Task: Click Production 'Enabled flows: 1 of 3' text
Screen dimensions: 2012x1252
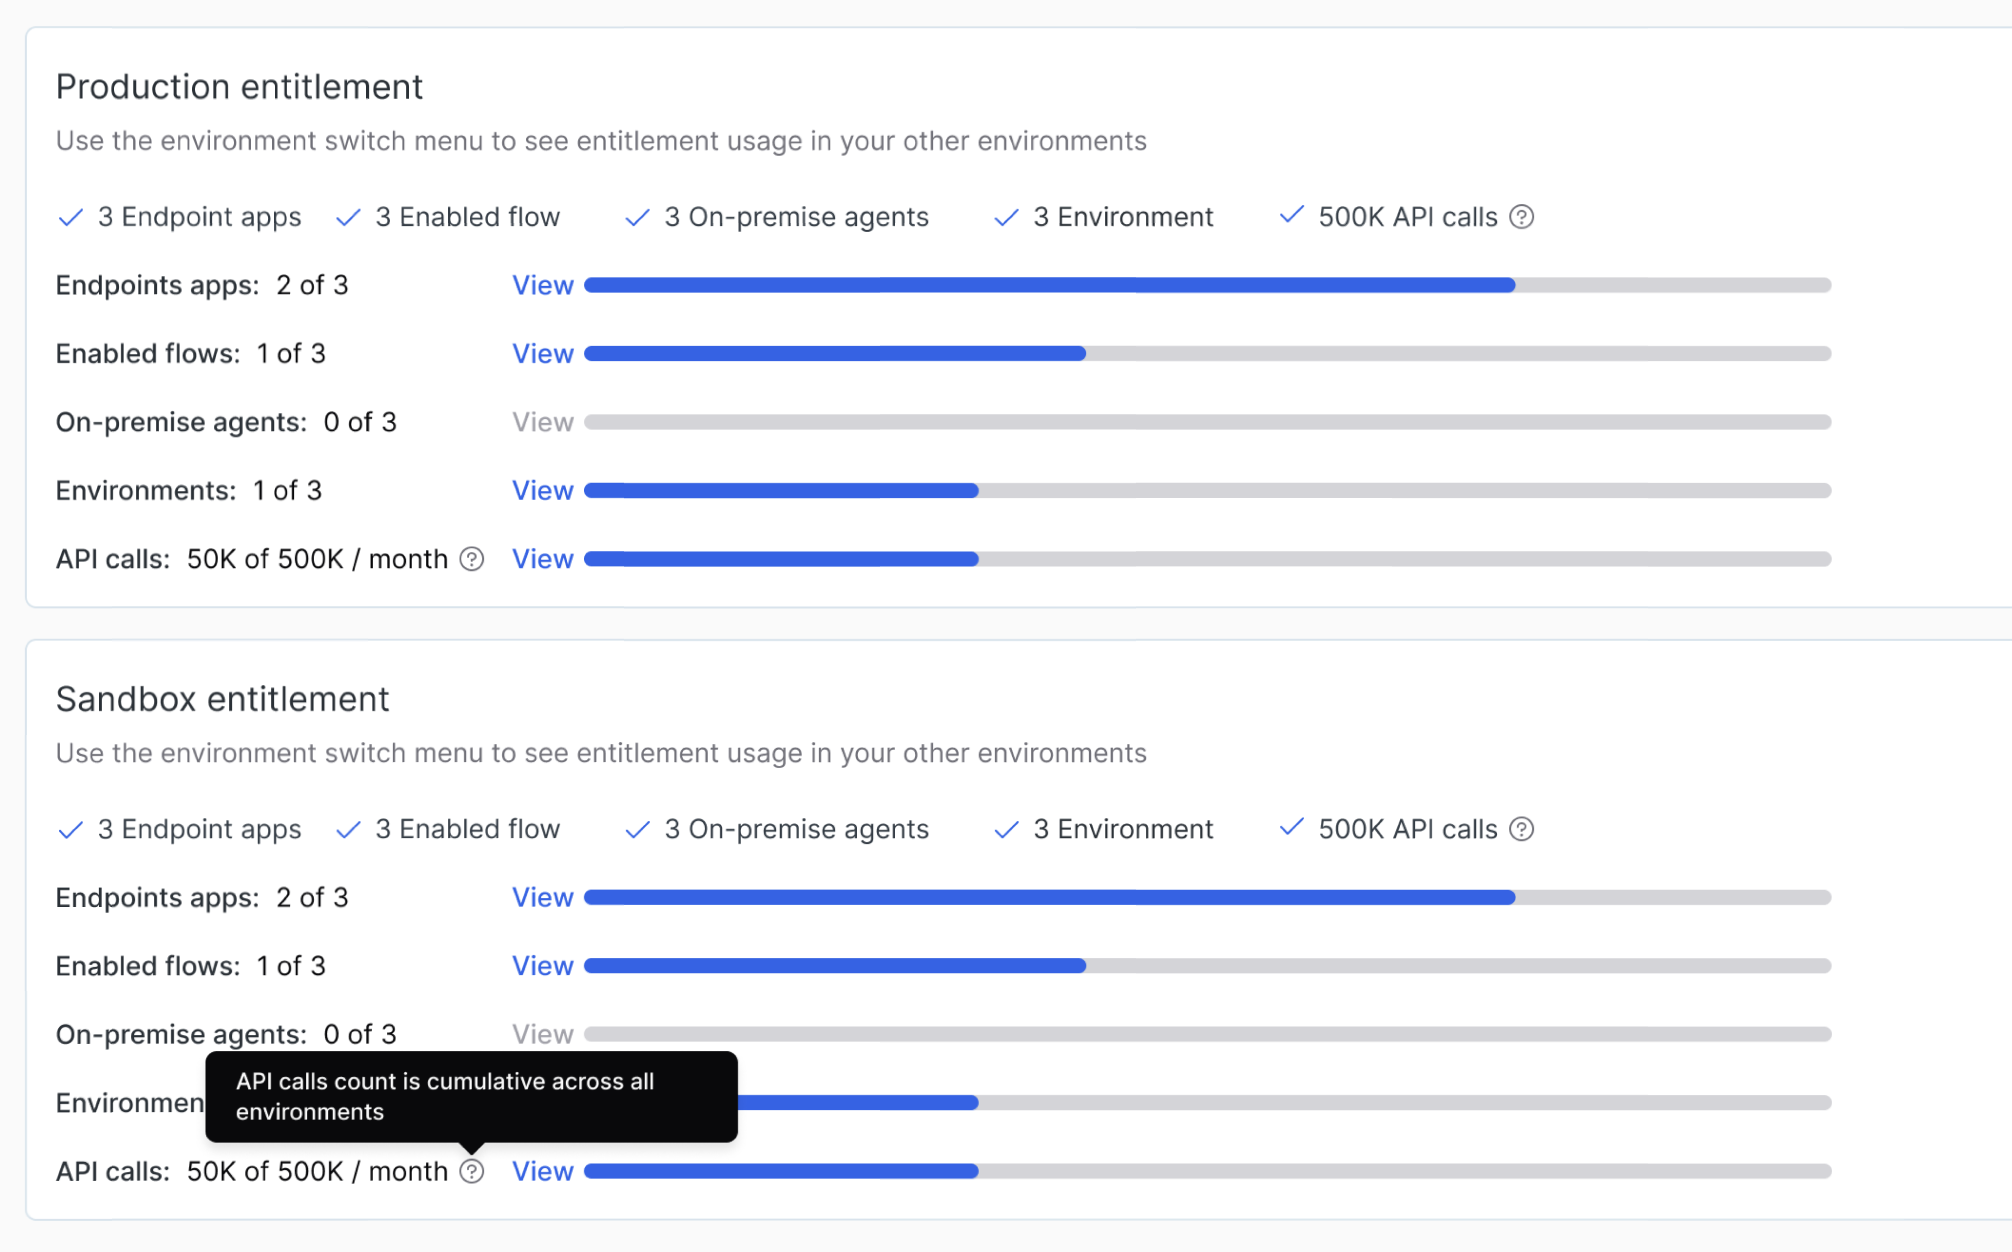Action: [x=191, y=354]
